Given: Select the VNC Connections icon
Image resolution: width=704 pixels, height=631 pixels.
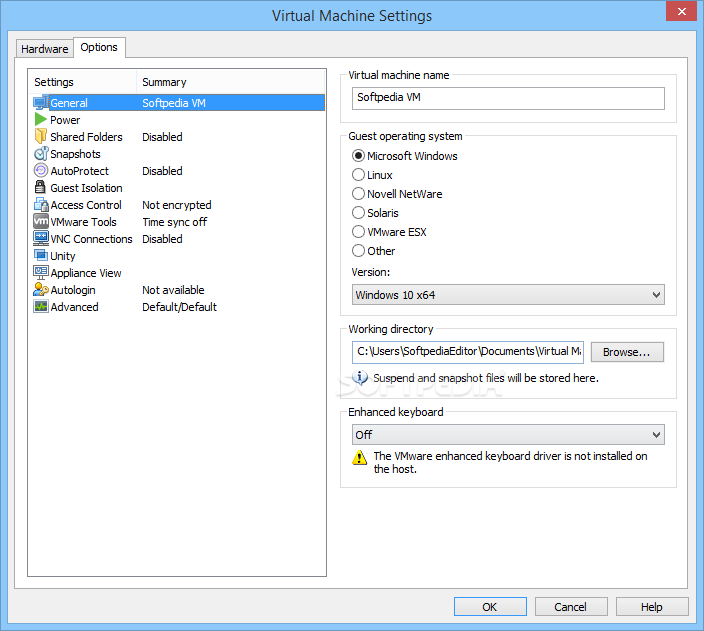Looking at the screenshot, I should click(41, 238).
